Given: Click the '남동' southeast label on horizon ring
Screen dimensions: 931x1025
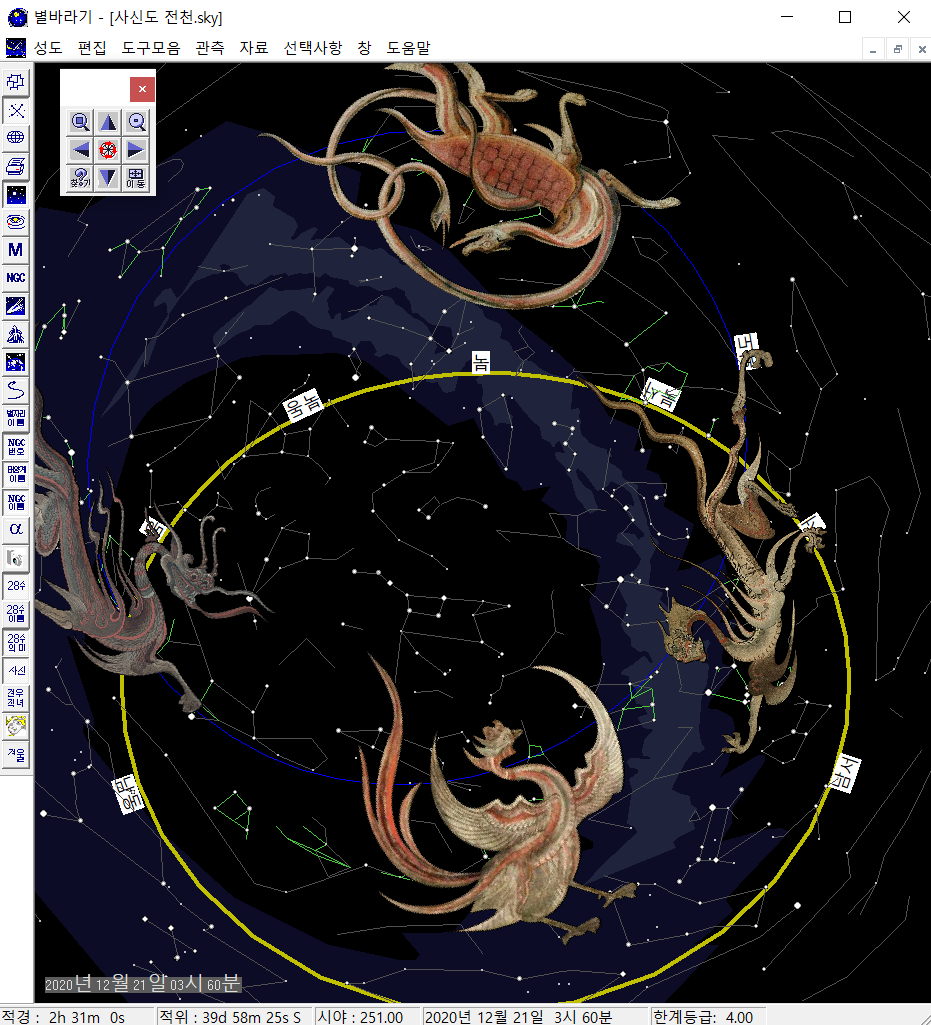Looking at the screenshot, I should (127, 794).
